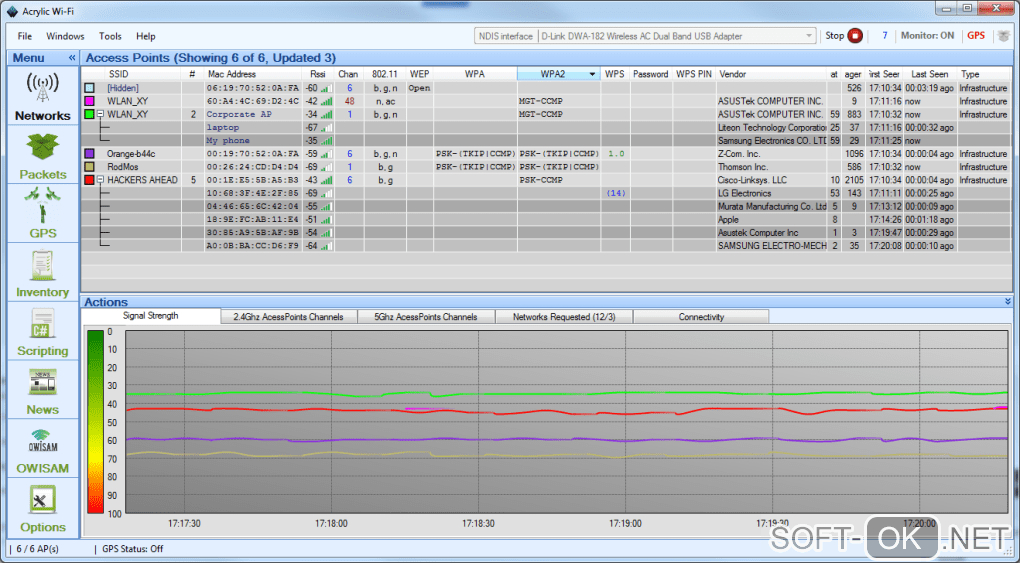The image size is (1020, 563).
Task: Open the NDIS interface adapter dropdown
Action: tap(809, 36)
